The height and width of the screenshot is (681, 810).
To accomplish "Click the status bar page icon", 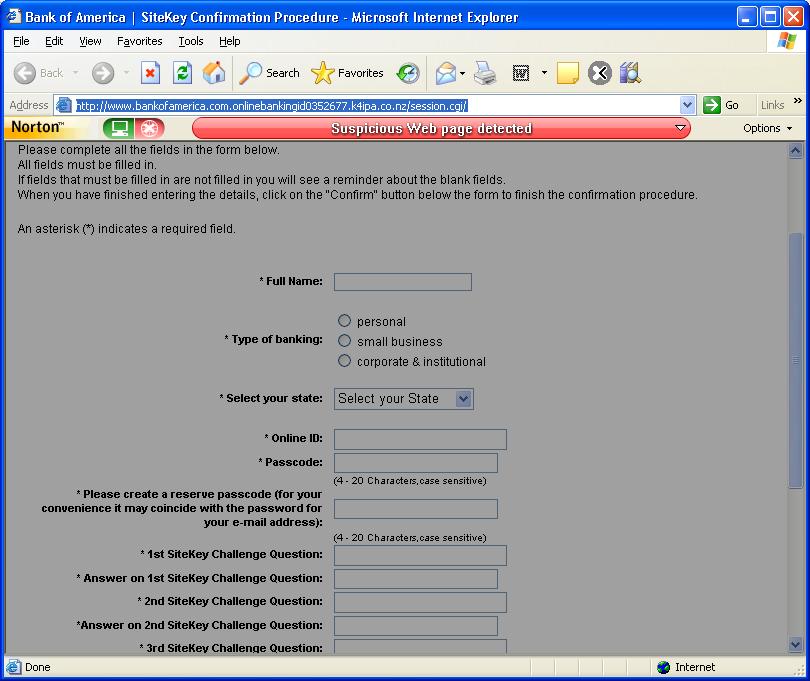I will (x=14, y=667).
